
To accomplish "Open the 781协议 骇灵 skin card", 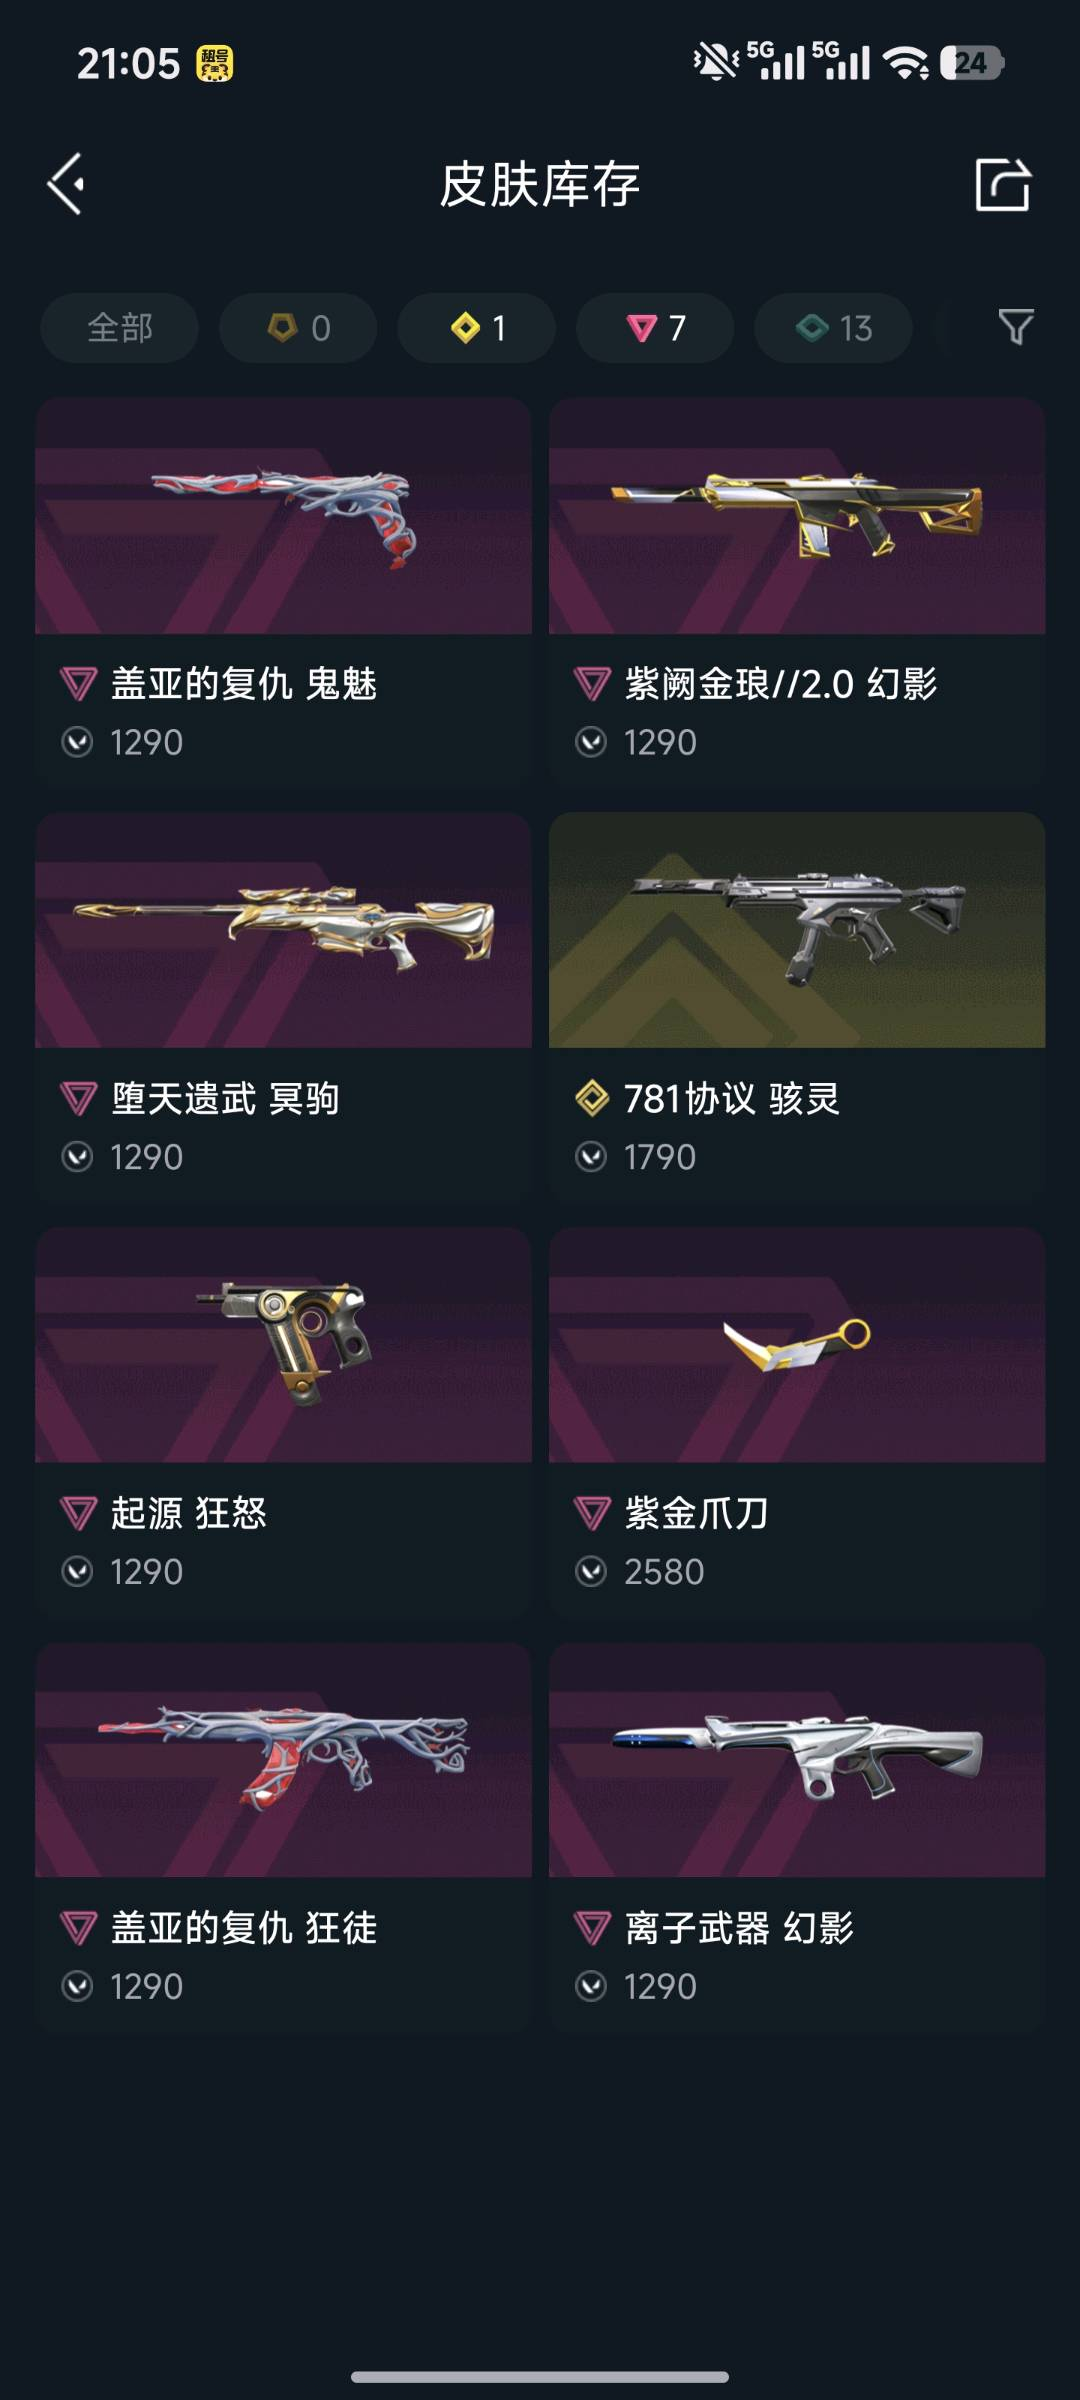I will point(797,1005).
